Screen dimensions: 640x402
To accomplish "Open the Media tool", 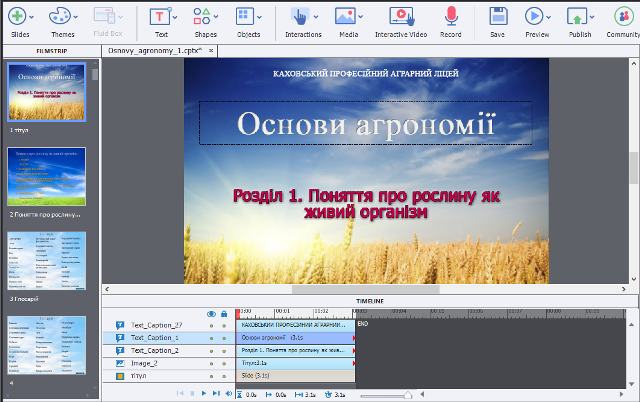I will pos(345,16).
